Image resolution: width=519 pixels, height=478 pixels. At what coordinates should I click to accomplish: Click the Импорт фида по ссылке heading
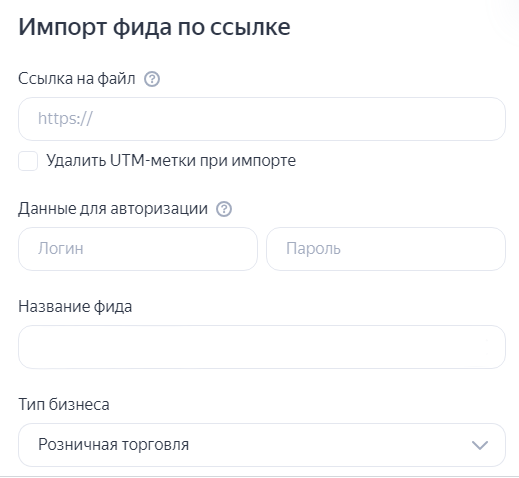pyautogui.click(x=154, y=27)
